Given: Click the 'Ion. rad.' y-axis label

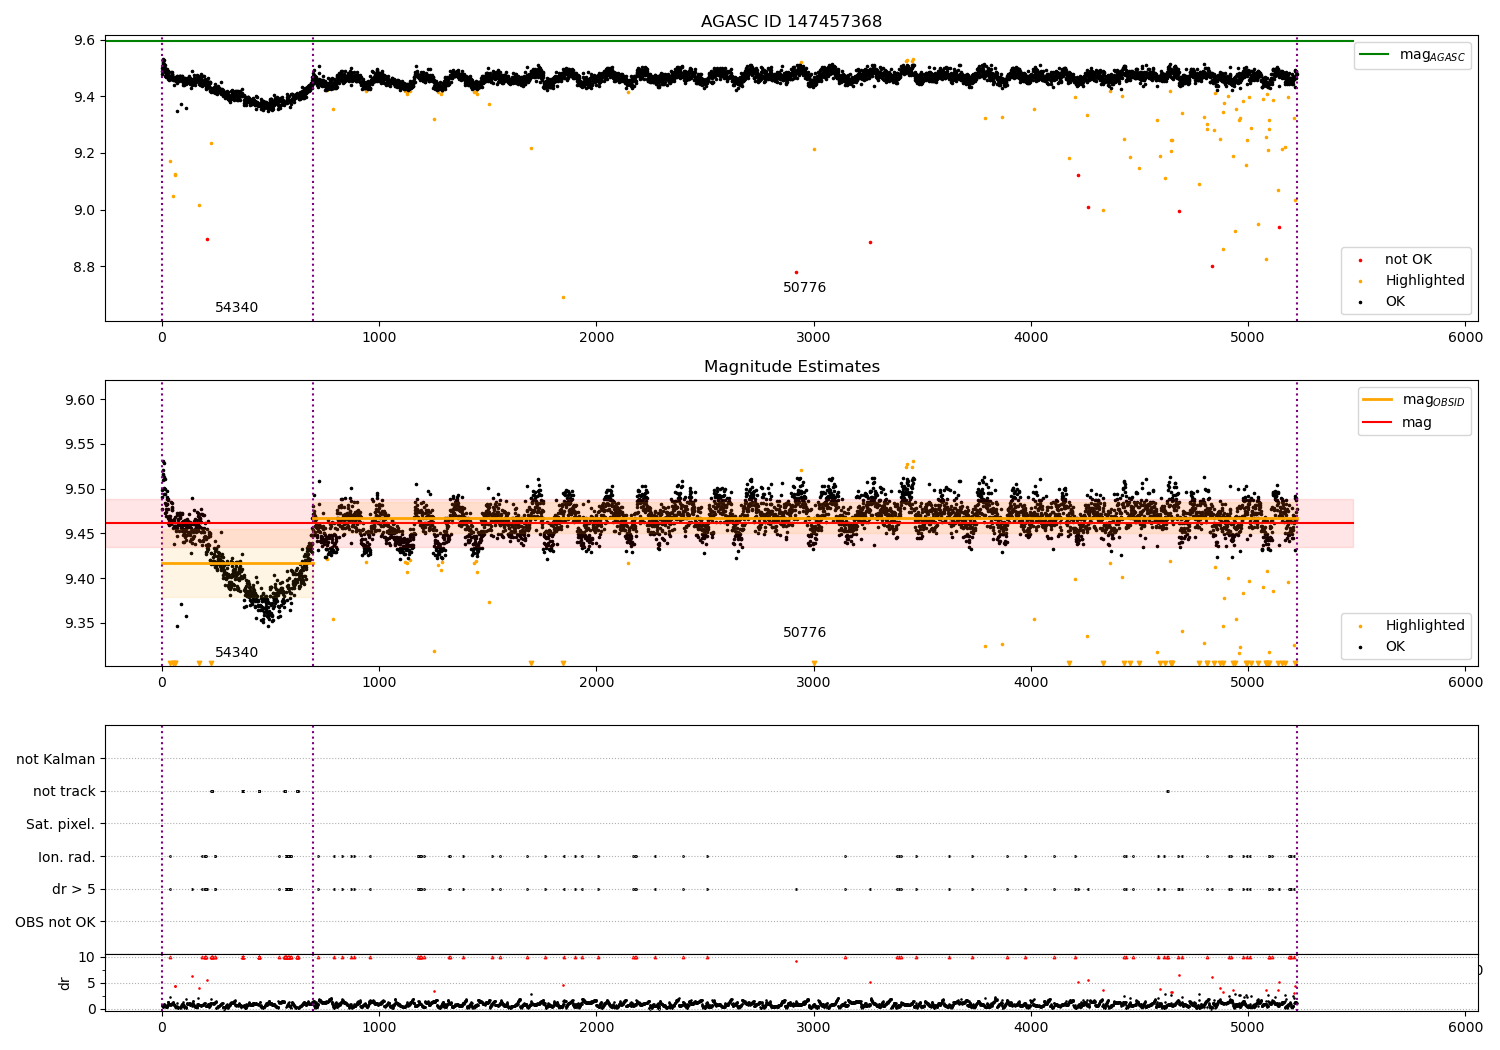Looking at the screenshot, I should pos(67,857).
